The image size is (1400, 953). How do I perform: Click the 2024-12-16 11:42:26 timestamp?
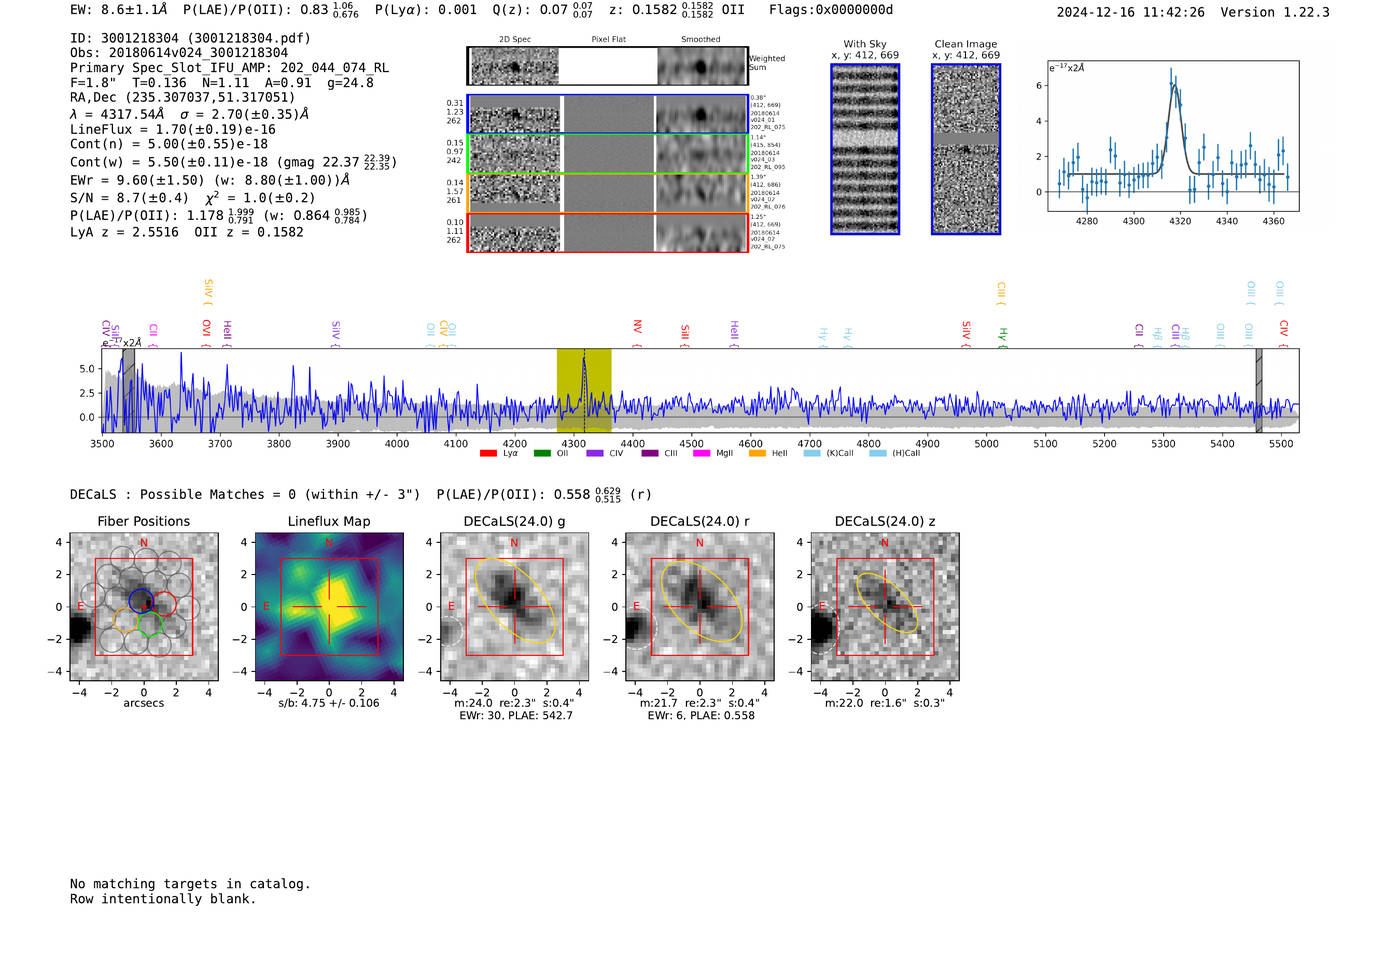coord(1131,12)
